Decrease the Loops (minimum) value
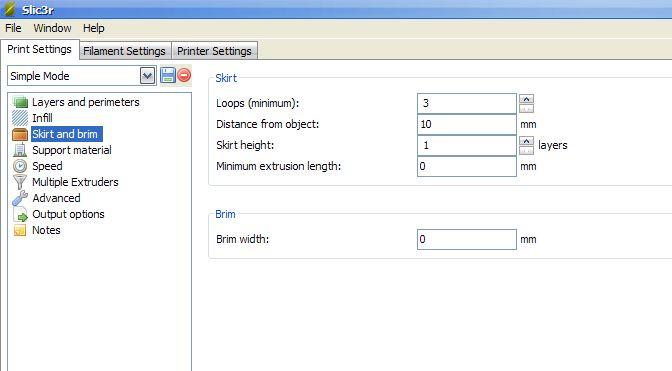 [x=526, y=108]
